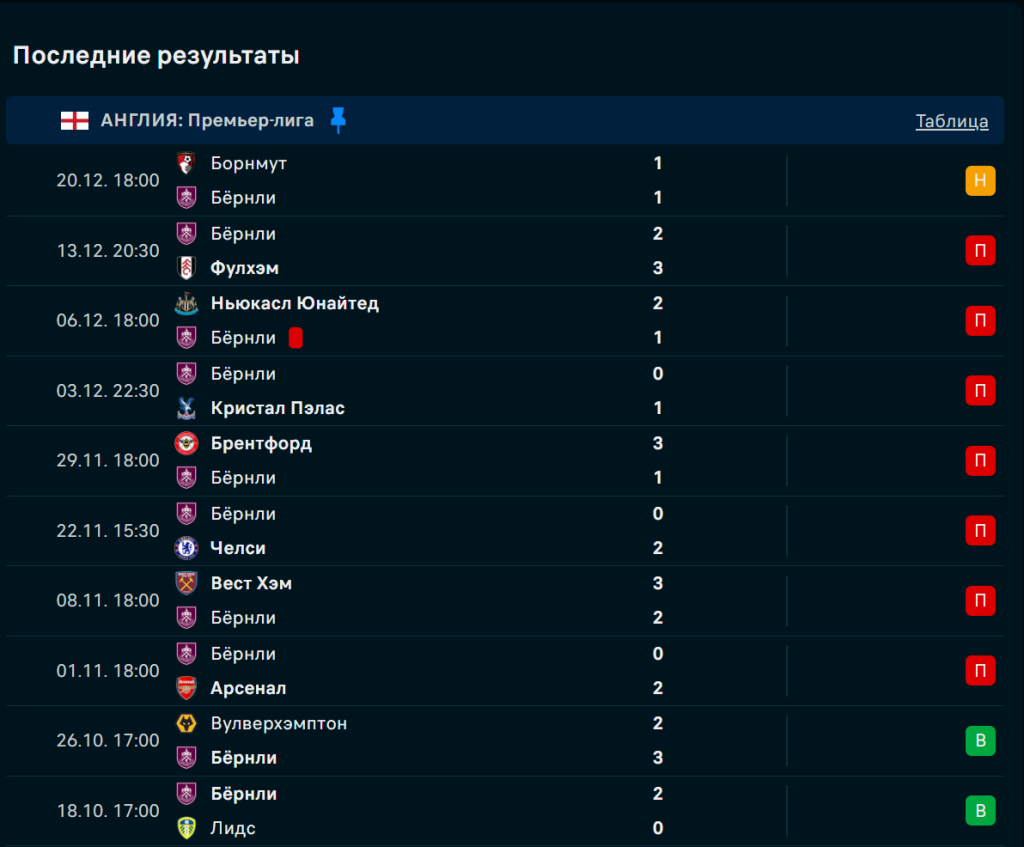Click the Leeds club crest
The image size is (1024, 847).
186,828
